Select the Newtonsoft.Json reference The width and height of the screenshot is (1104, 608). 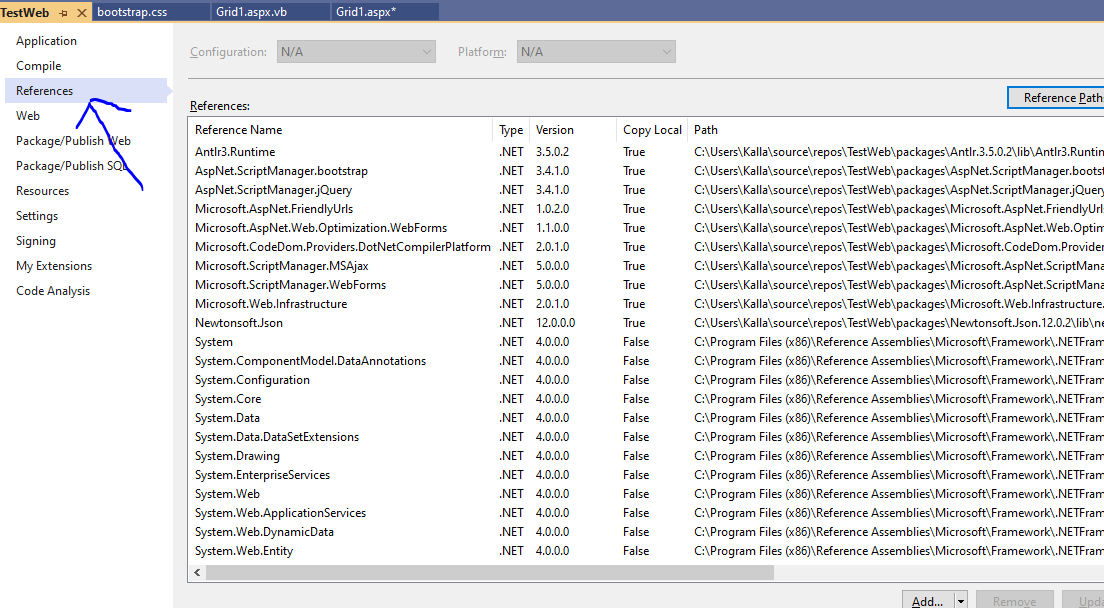[x=239, y=323]
